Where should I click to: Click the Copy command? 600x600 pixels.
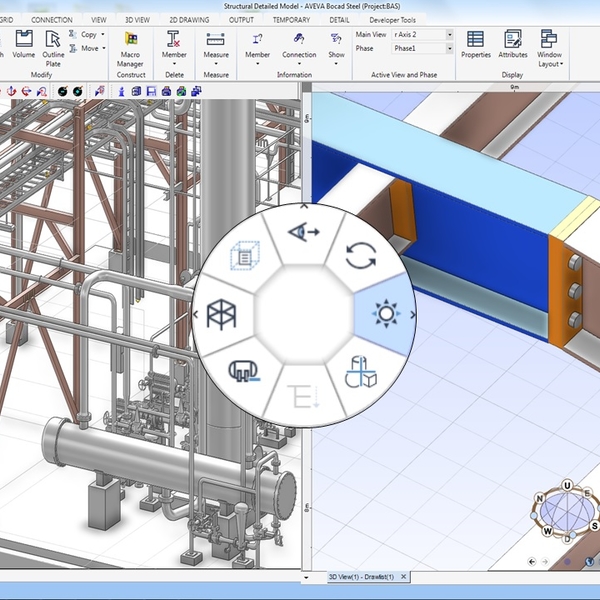click(88, 34)
